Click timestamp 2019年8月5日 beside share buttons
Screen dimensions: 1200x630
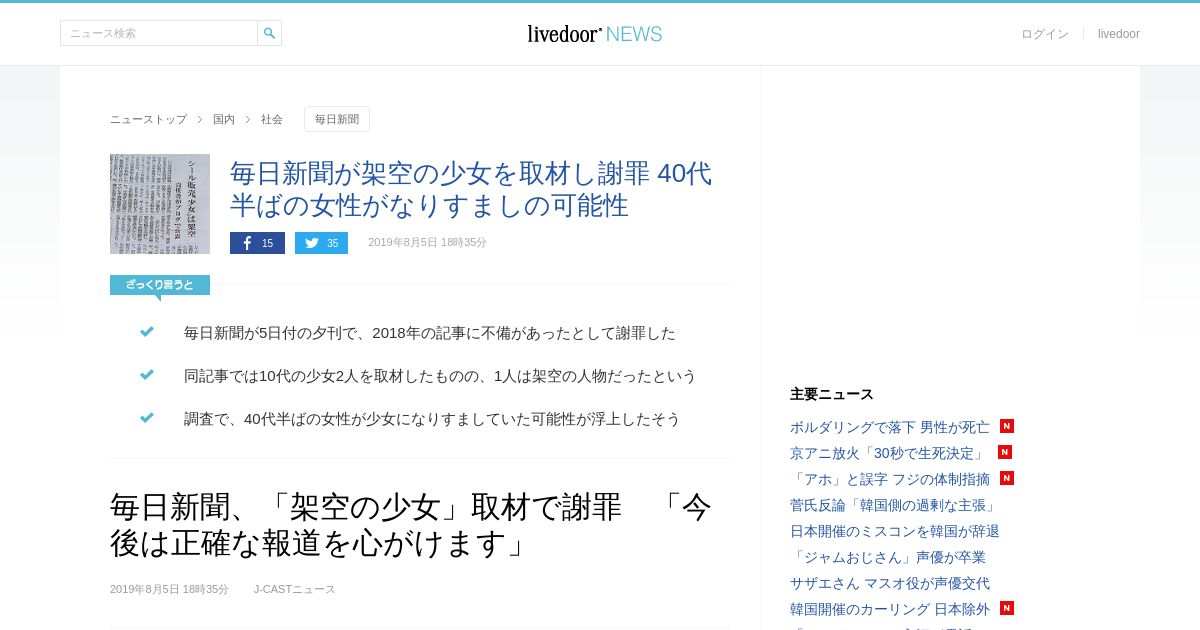pos(427,243)
